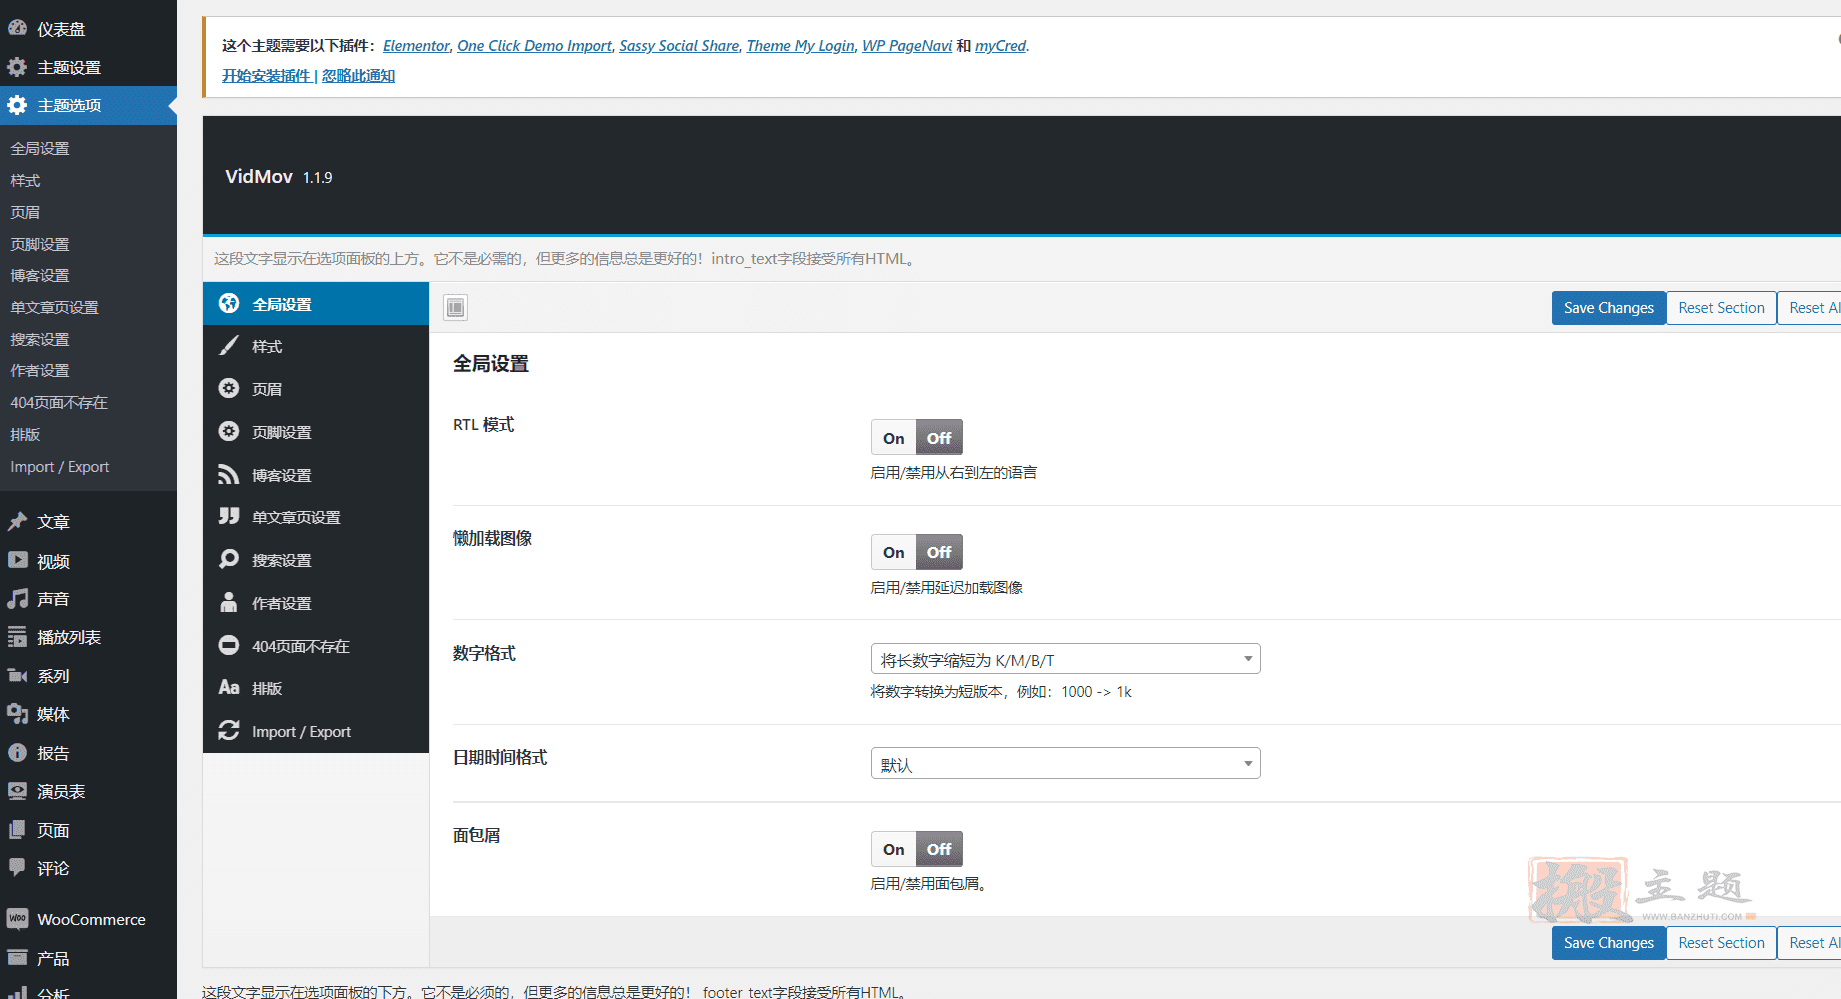
Task: Click the media icon for 媒体
Action: tap(17, 714)
